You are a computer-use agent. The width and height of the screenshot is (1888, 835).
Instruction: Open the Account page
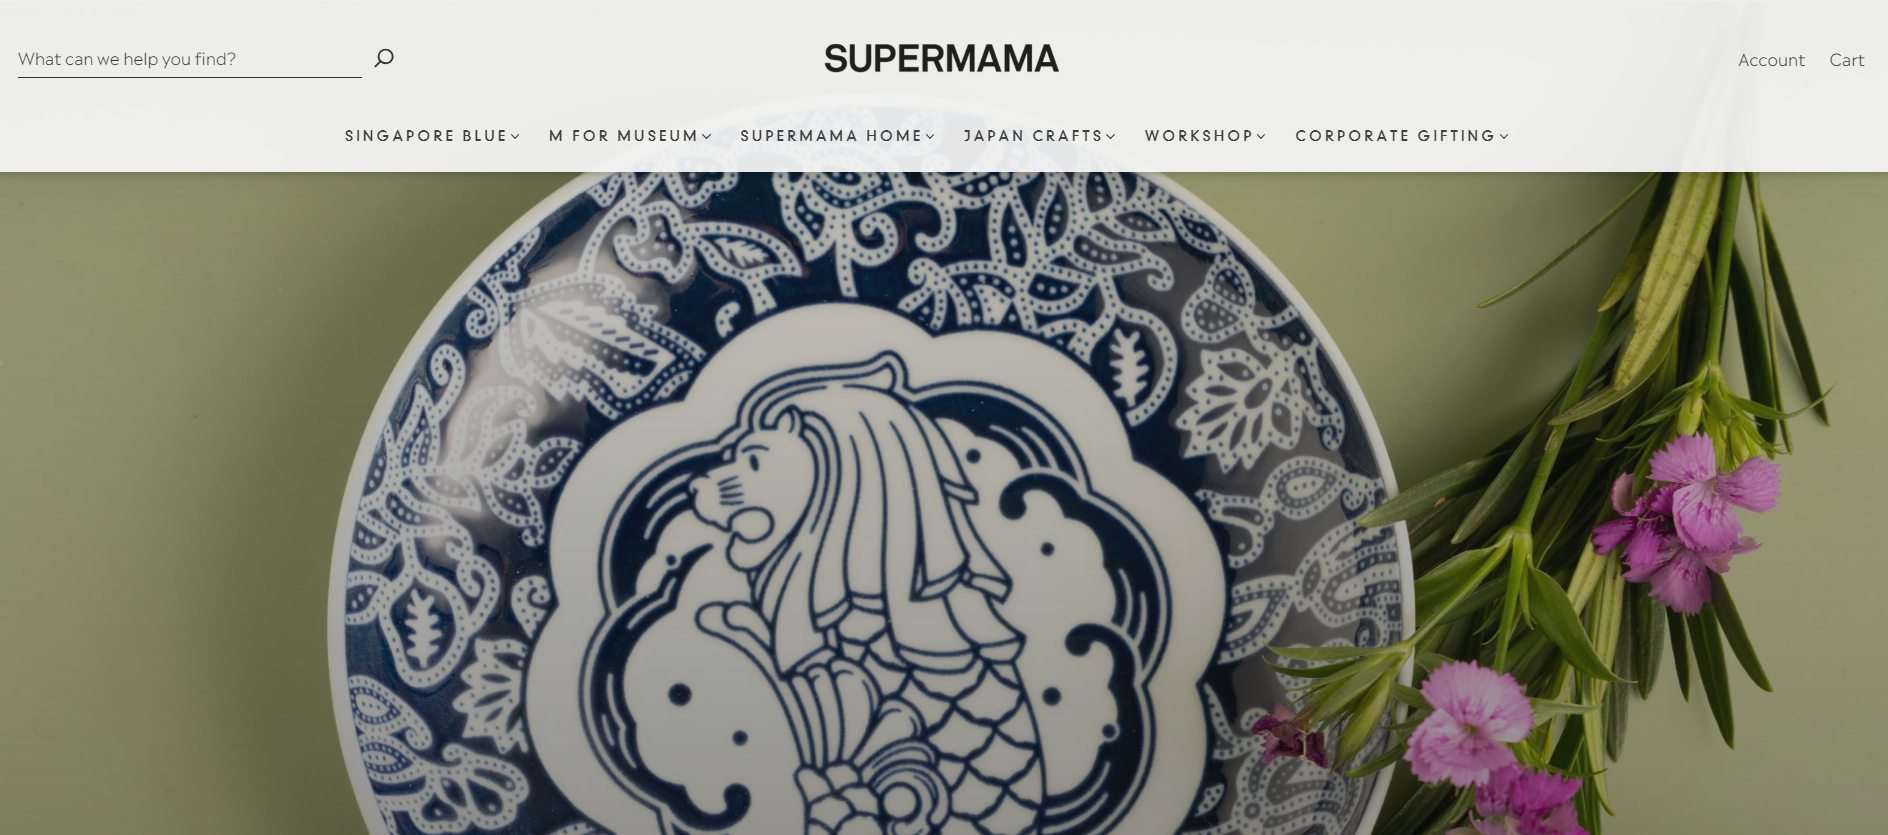[1771, 60]
